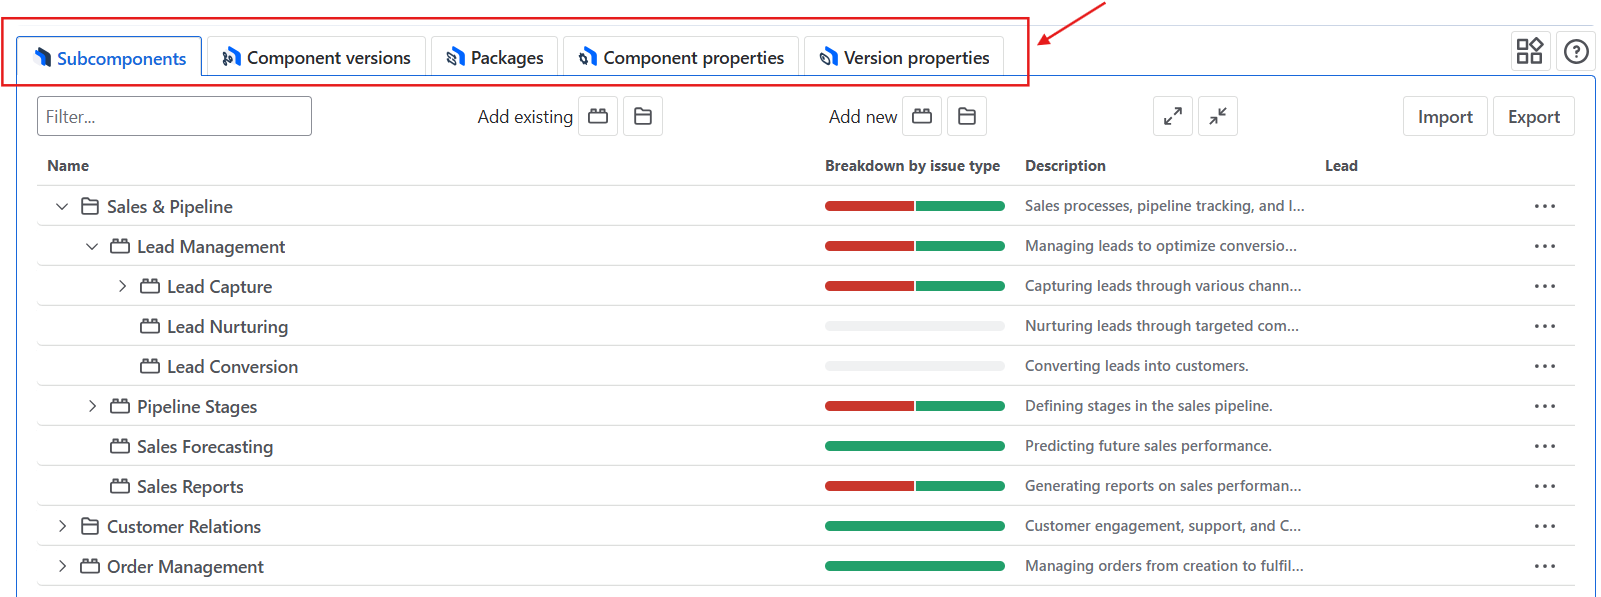
Task: Select the Sales Reports row name
Action: click(x=190, y=486)
